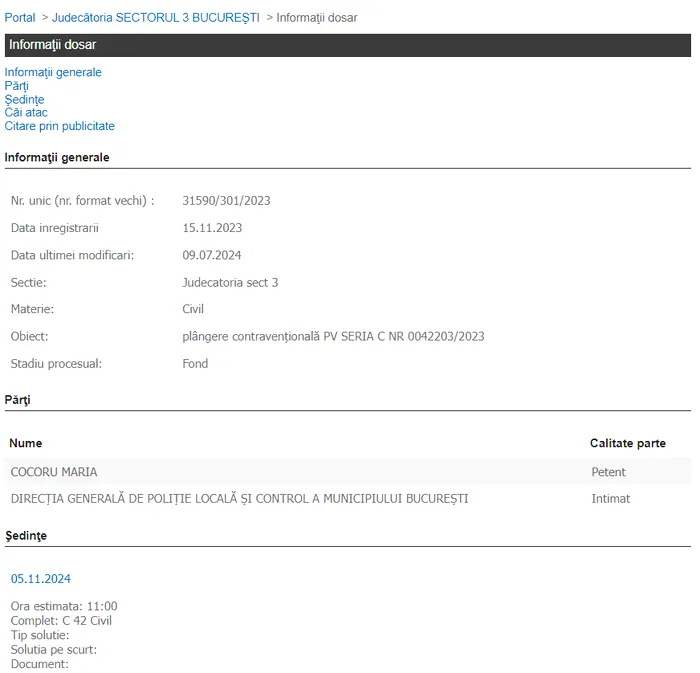This screenshot has height=673, width=700.
Task: Click the Ora estimata: 11:00 line
Action: click(64, 606)
